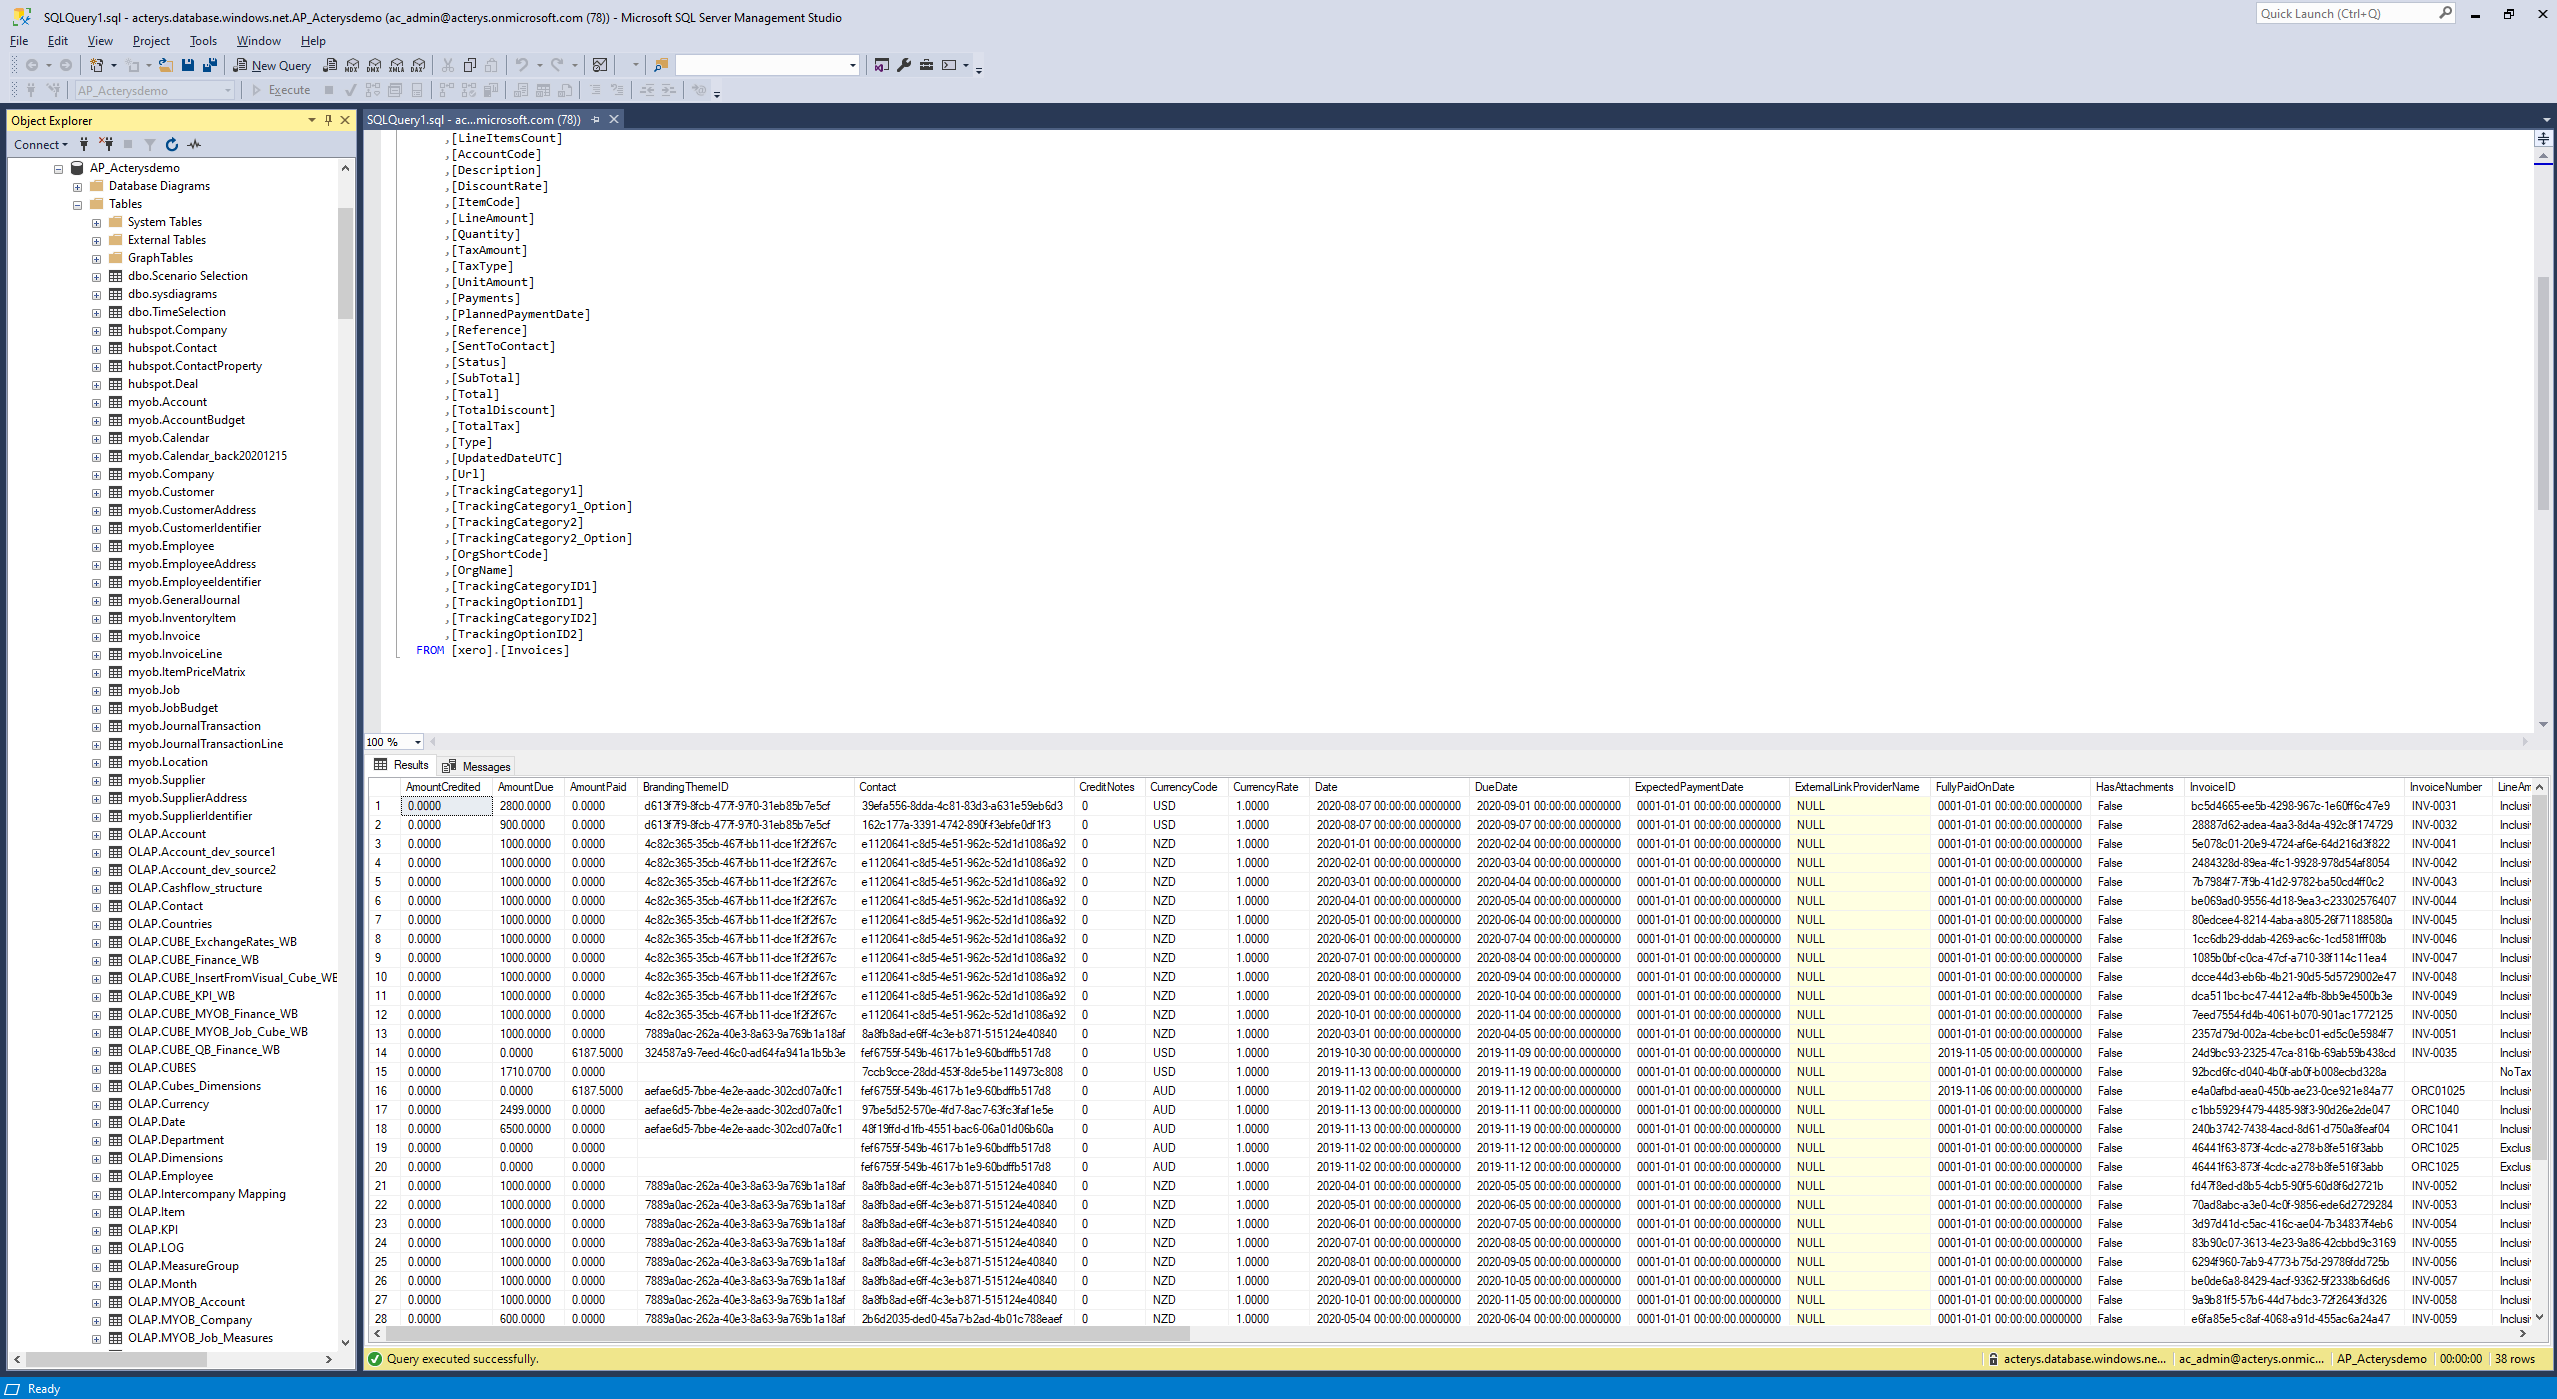Screen dimensions: 2557x1399
Task: Click the purple Solution Explorer window icon
Action: [x=881, y=65]
